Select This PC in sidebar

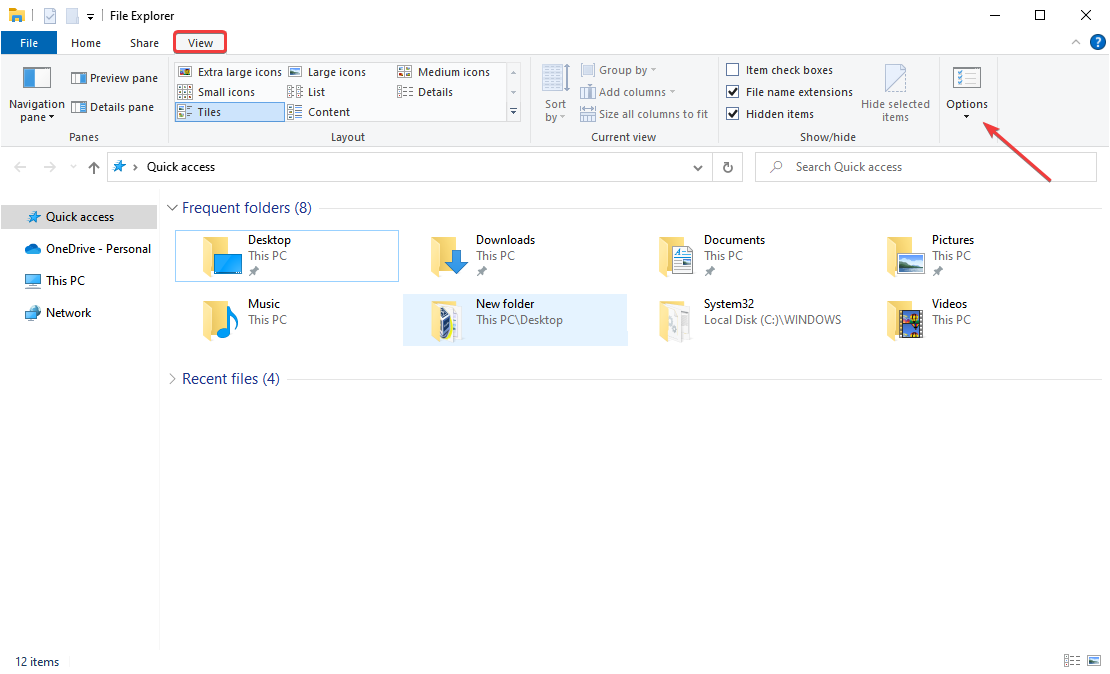55,280
